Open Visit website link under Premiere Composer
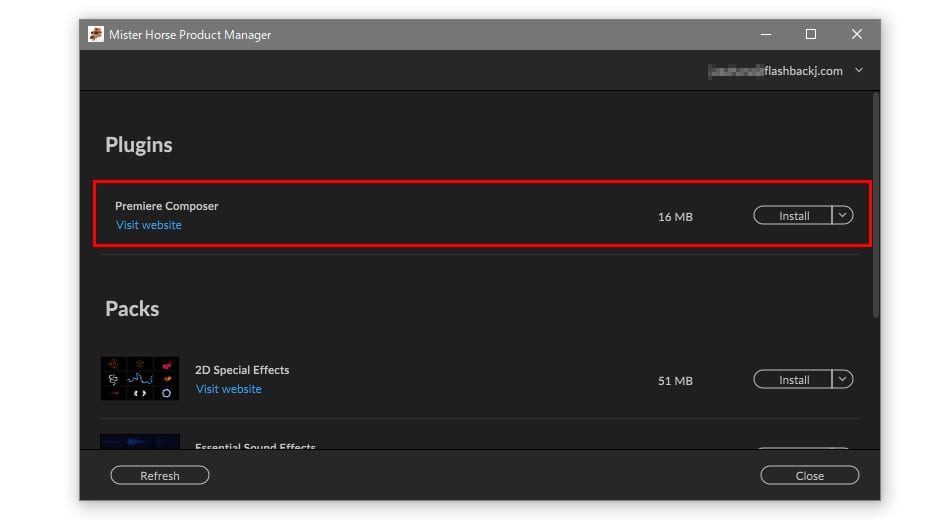The height and width of the screenshot is (520, 926). tap(149, 225)
